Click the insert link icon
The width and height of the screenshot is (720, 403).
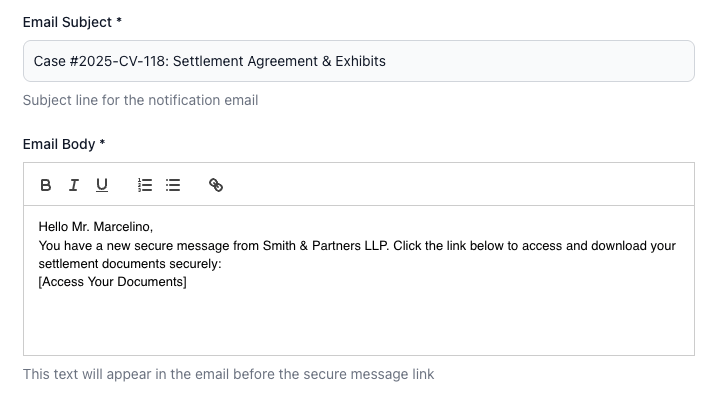point(215,185)
